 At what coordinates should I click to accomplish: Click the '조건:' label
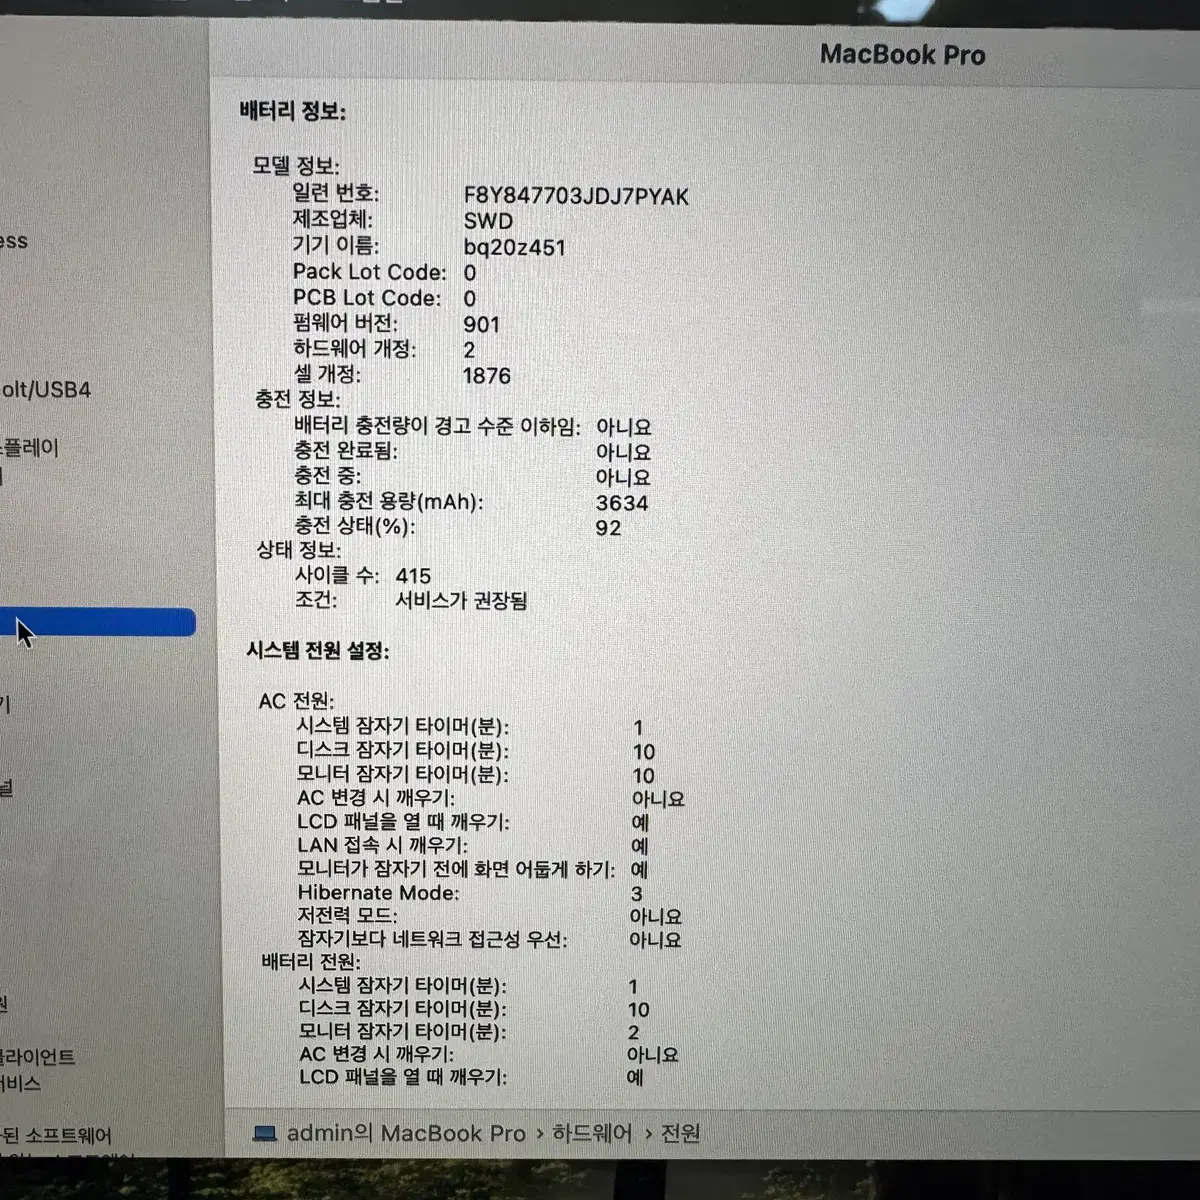click(316, 600)
